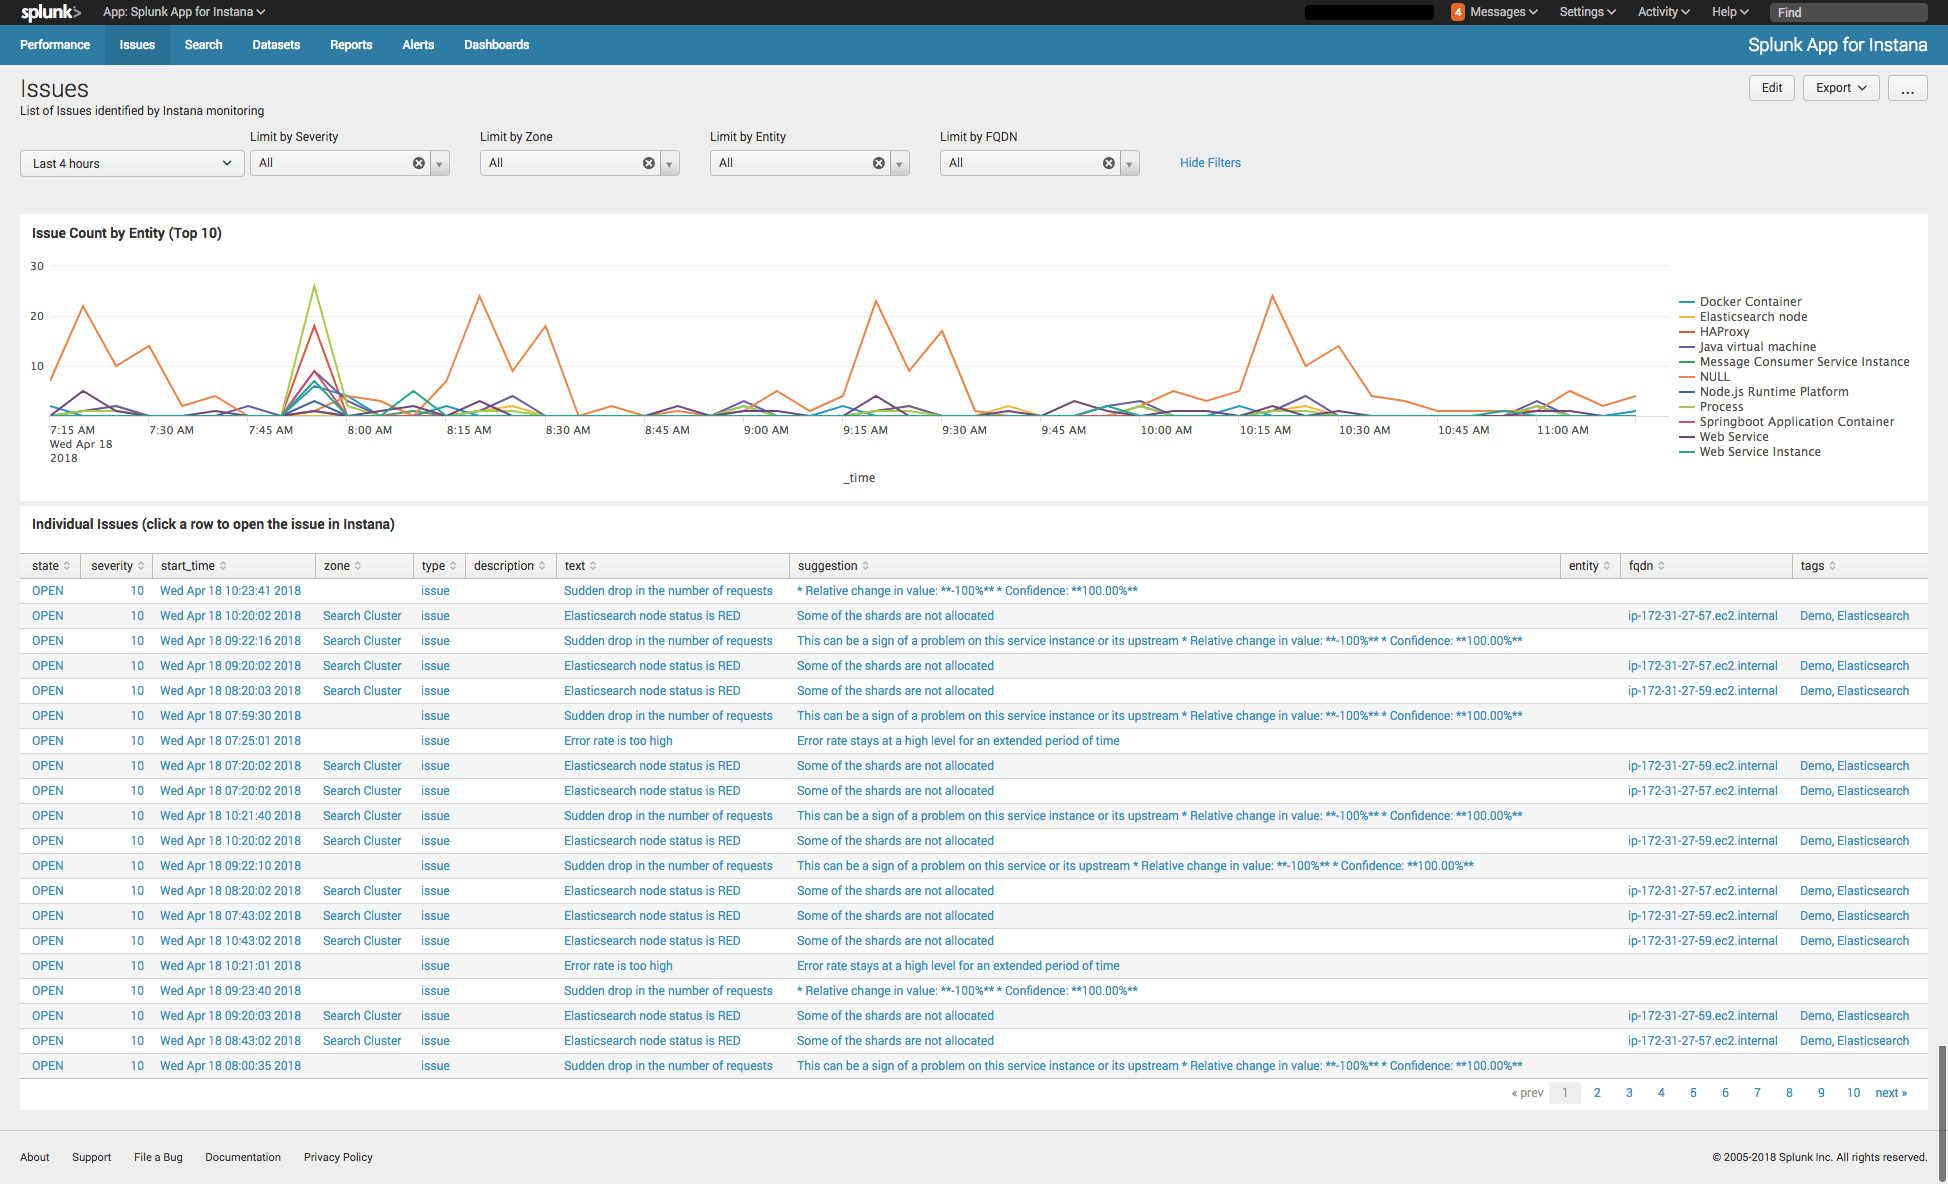This screenshot has height=1184, width=1948.
Task: Click into the Find search field
Action: pyautogui.click(x=1850, y=12)
